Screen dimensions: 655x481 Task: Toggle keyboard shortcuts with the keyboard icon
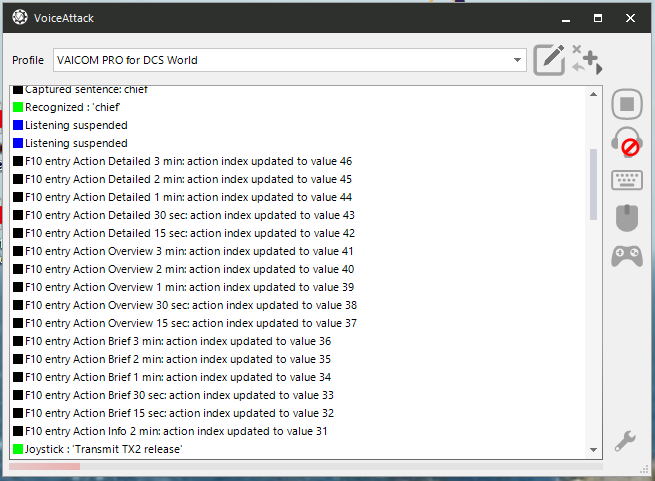[x=627, y=180]
